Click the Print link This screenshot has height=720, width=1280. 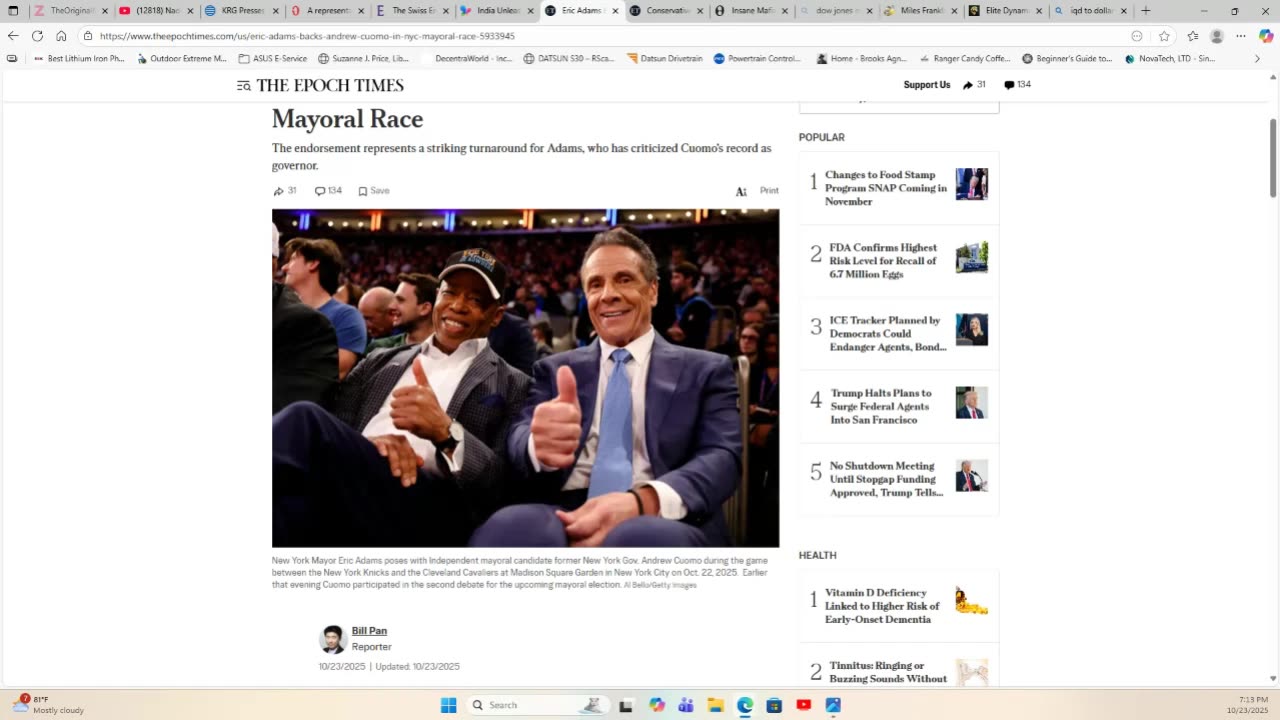769,191
